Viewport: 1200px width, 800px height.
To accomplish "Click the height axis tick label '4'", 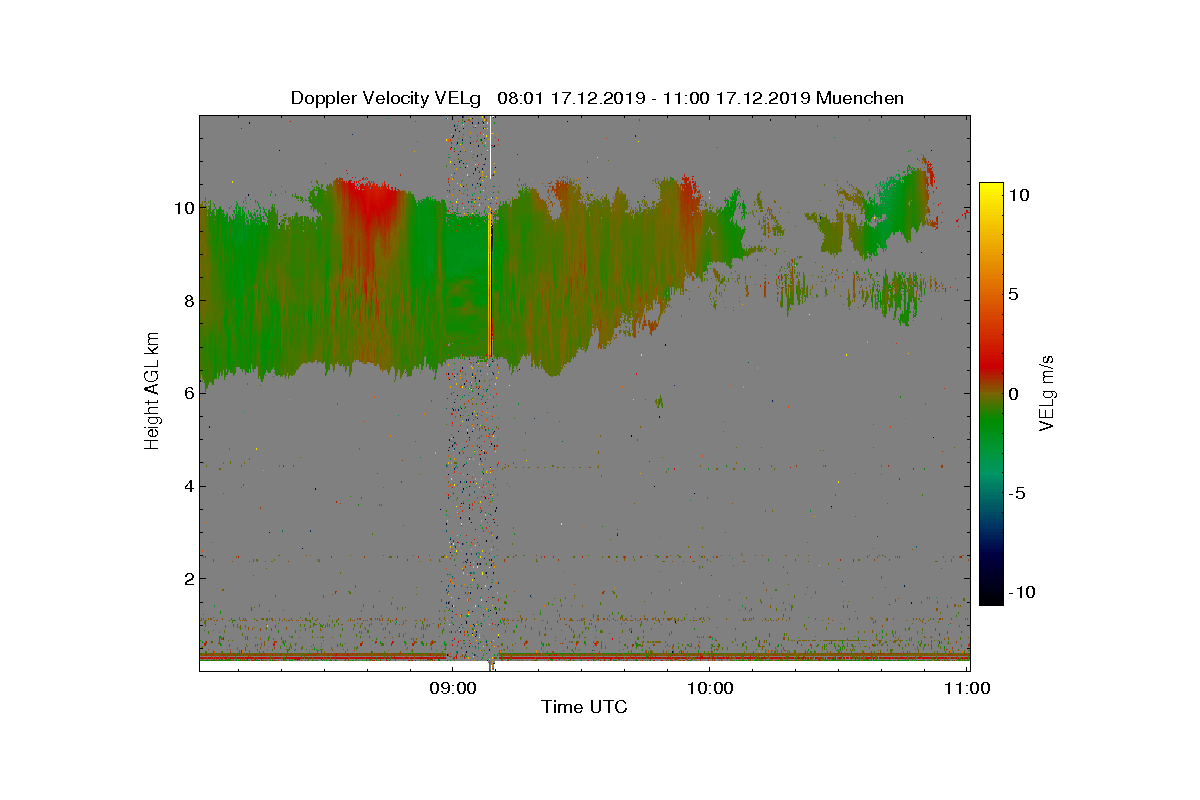I will tap(187, 486).
